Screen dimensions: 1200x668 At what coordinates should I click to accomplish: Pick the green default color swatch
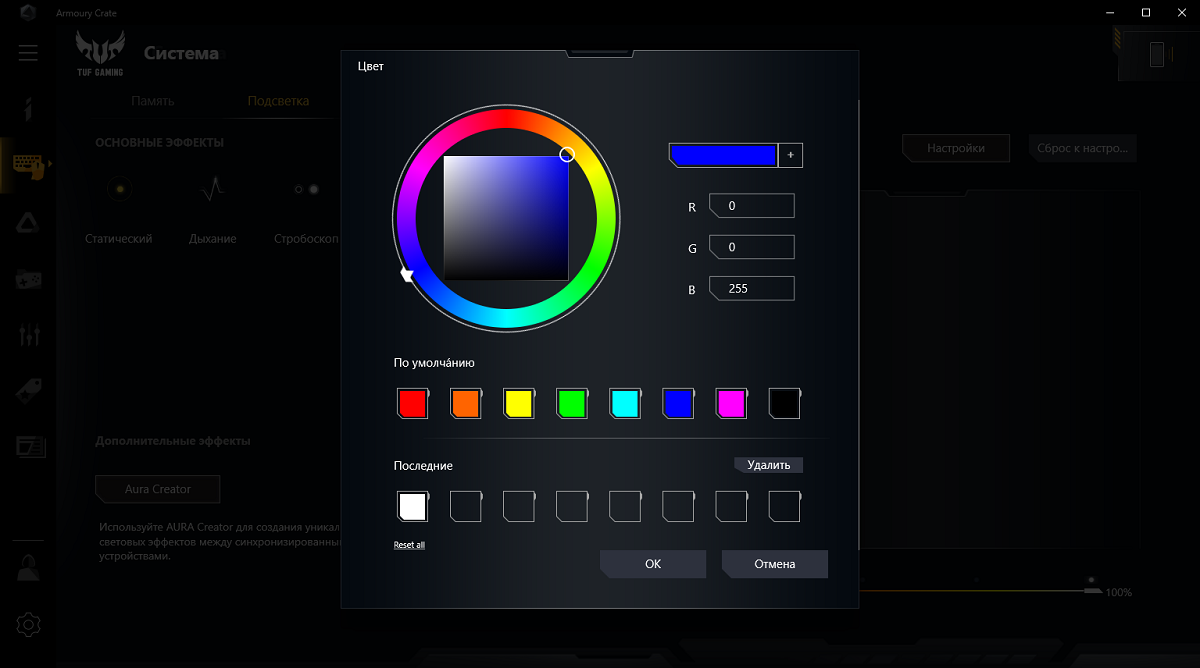pyautogui.click(x=571, y=404)
